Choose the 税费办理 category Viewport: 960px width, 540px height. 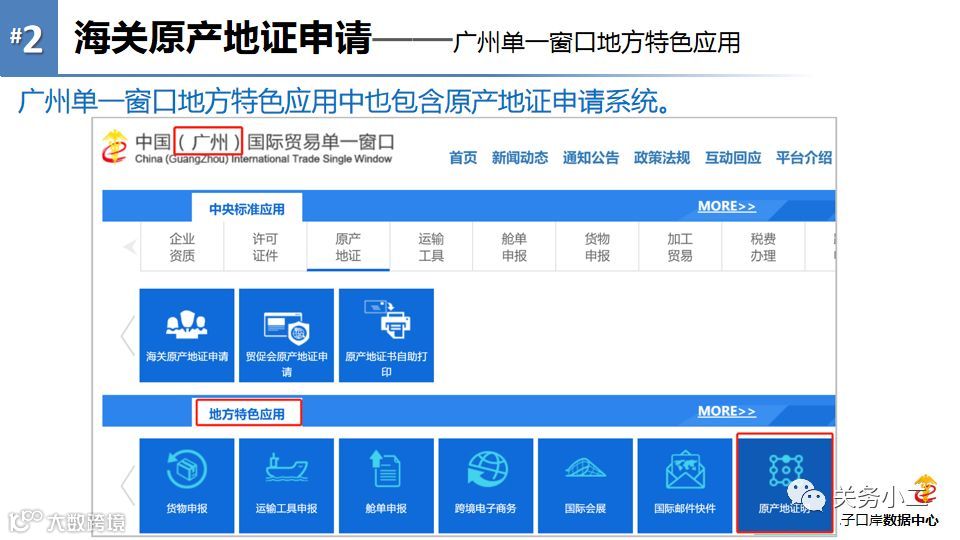[x=763, y=247]
